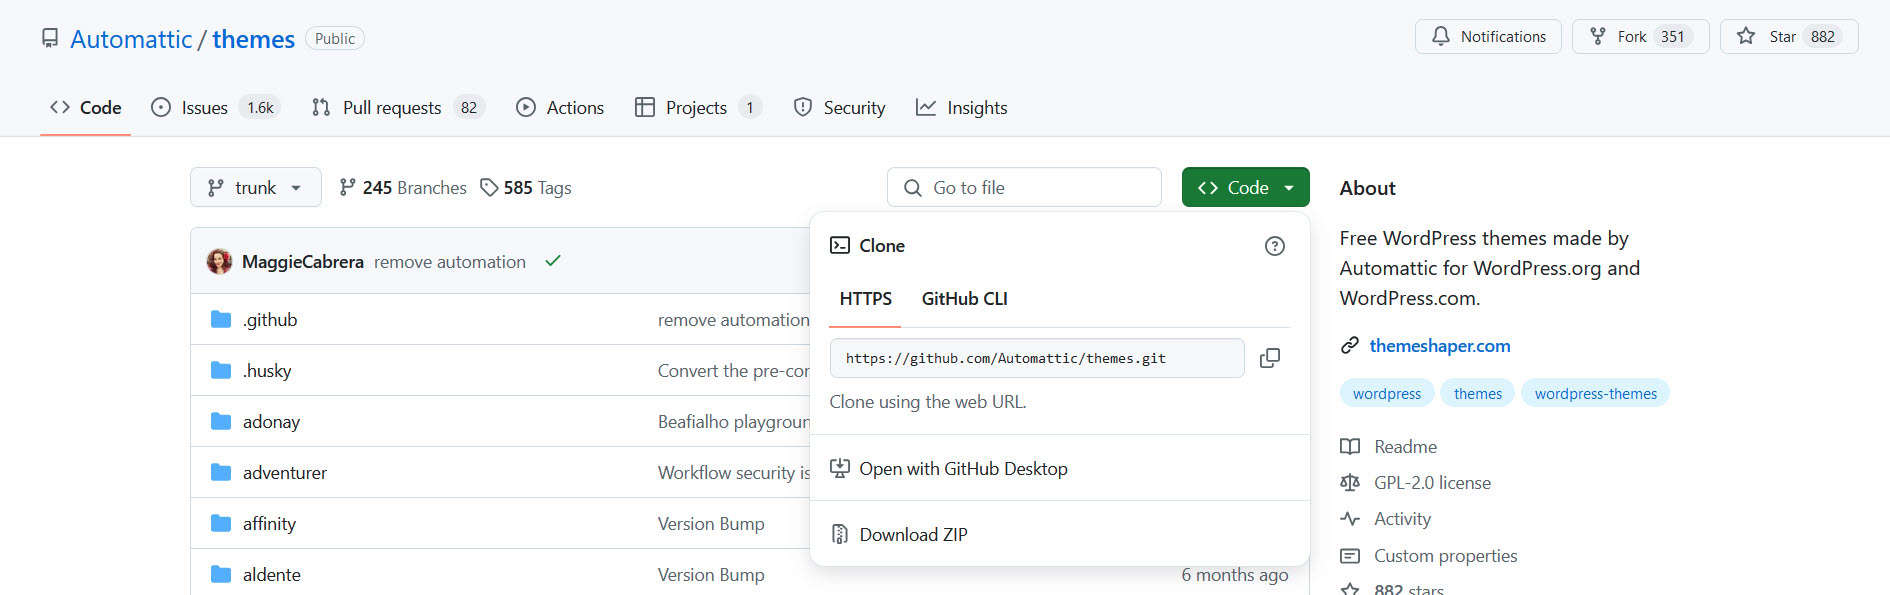Click the Notifications bell button
1890x595 pixels.
coord(1488,36)
